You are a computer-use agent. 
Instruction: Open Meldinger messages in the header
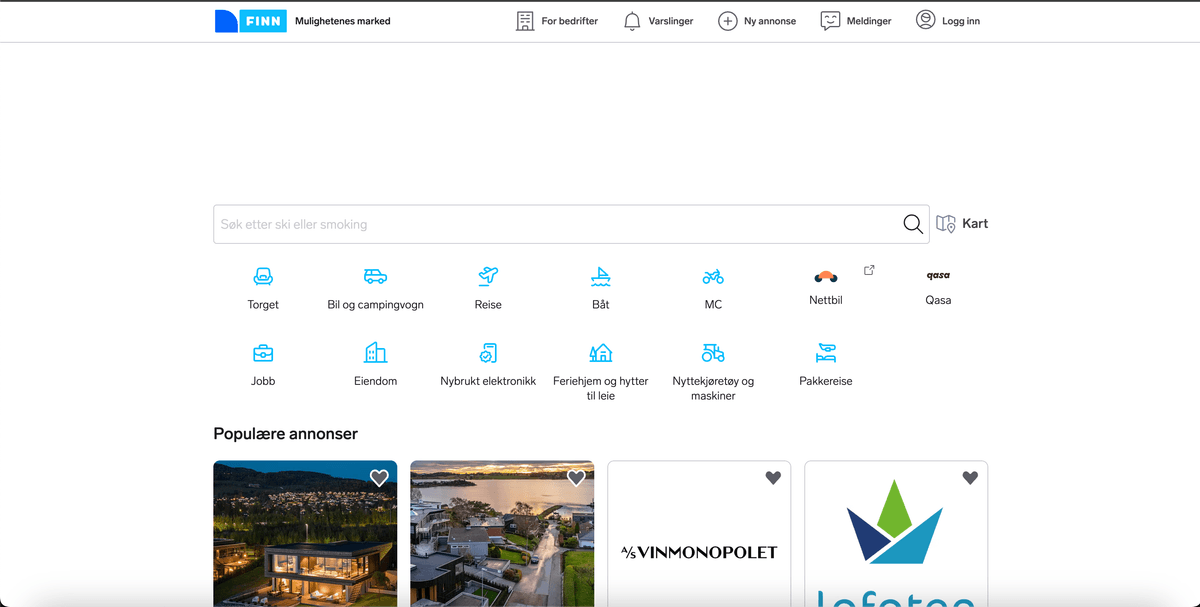point(856,21)
